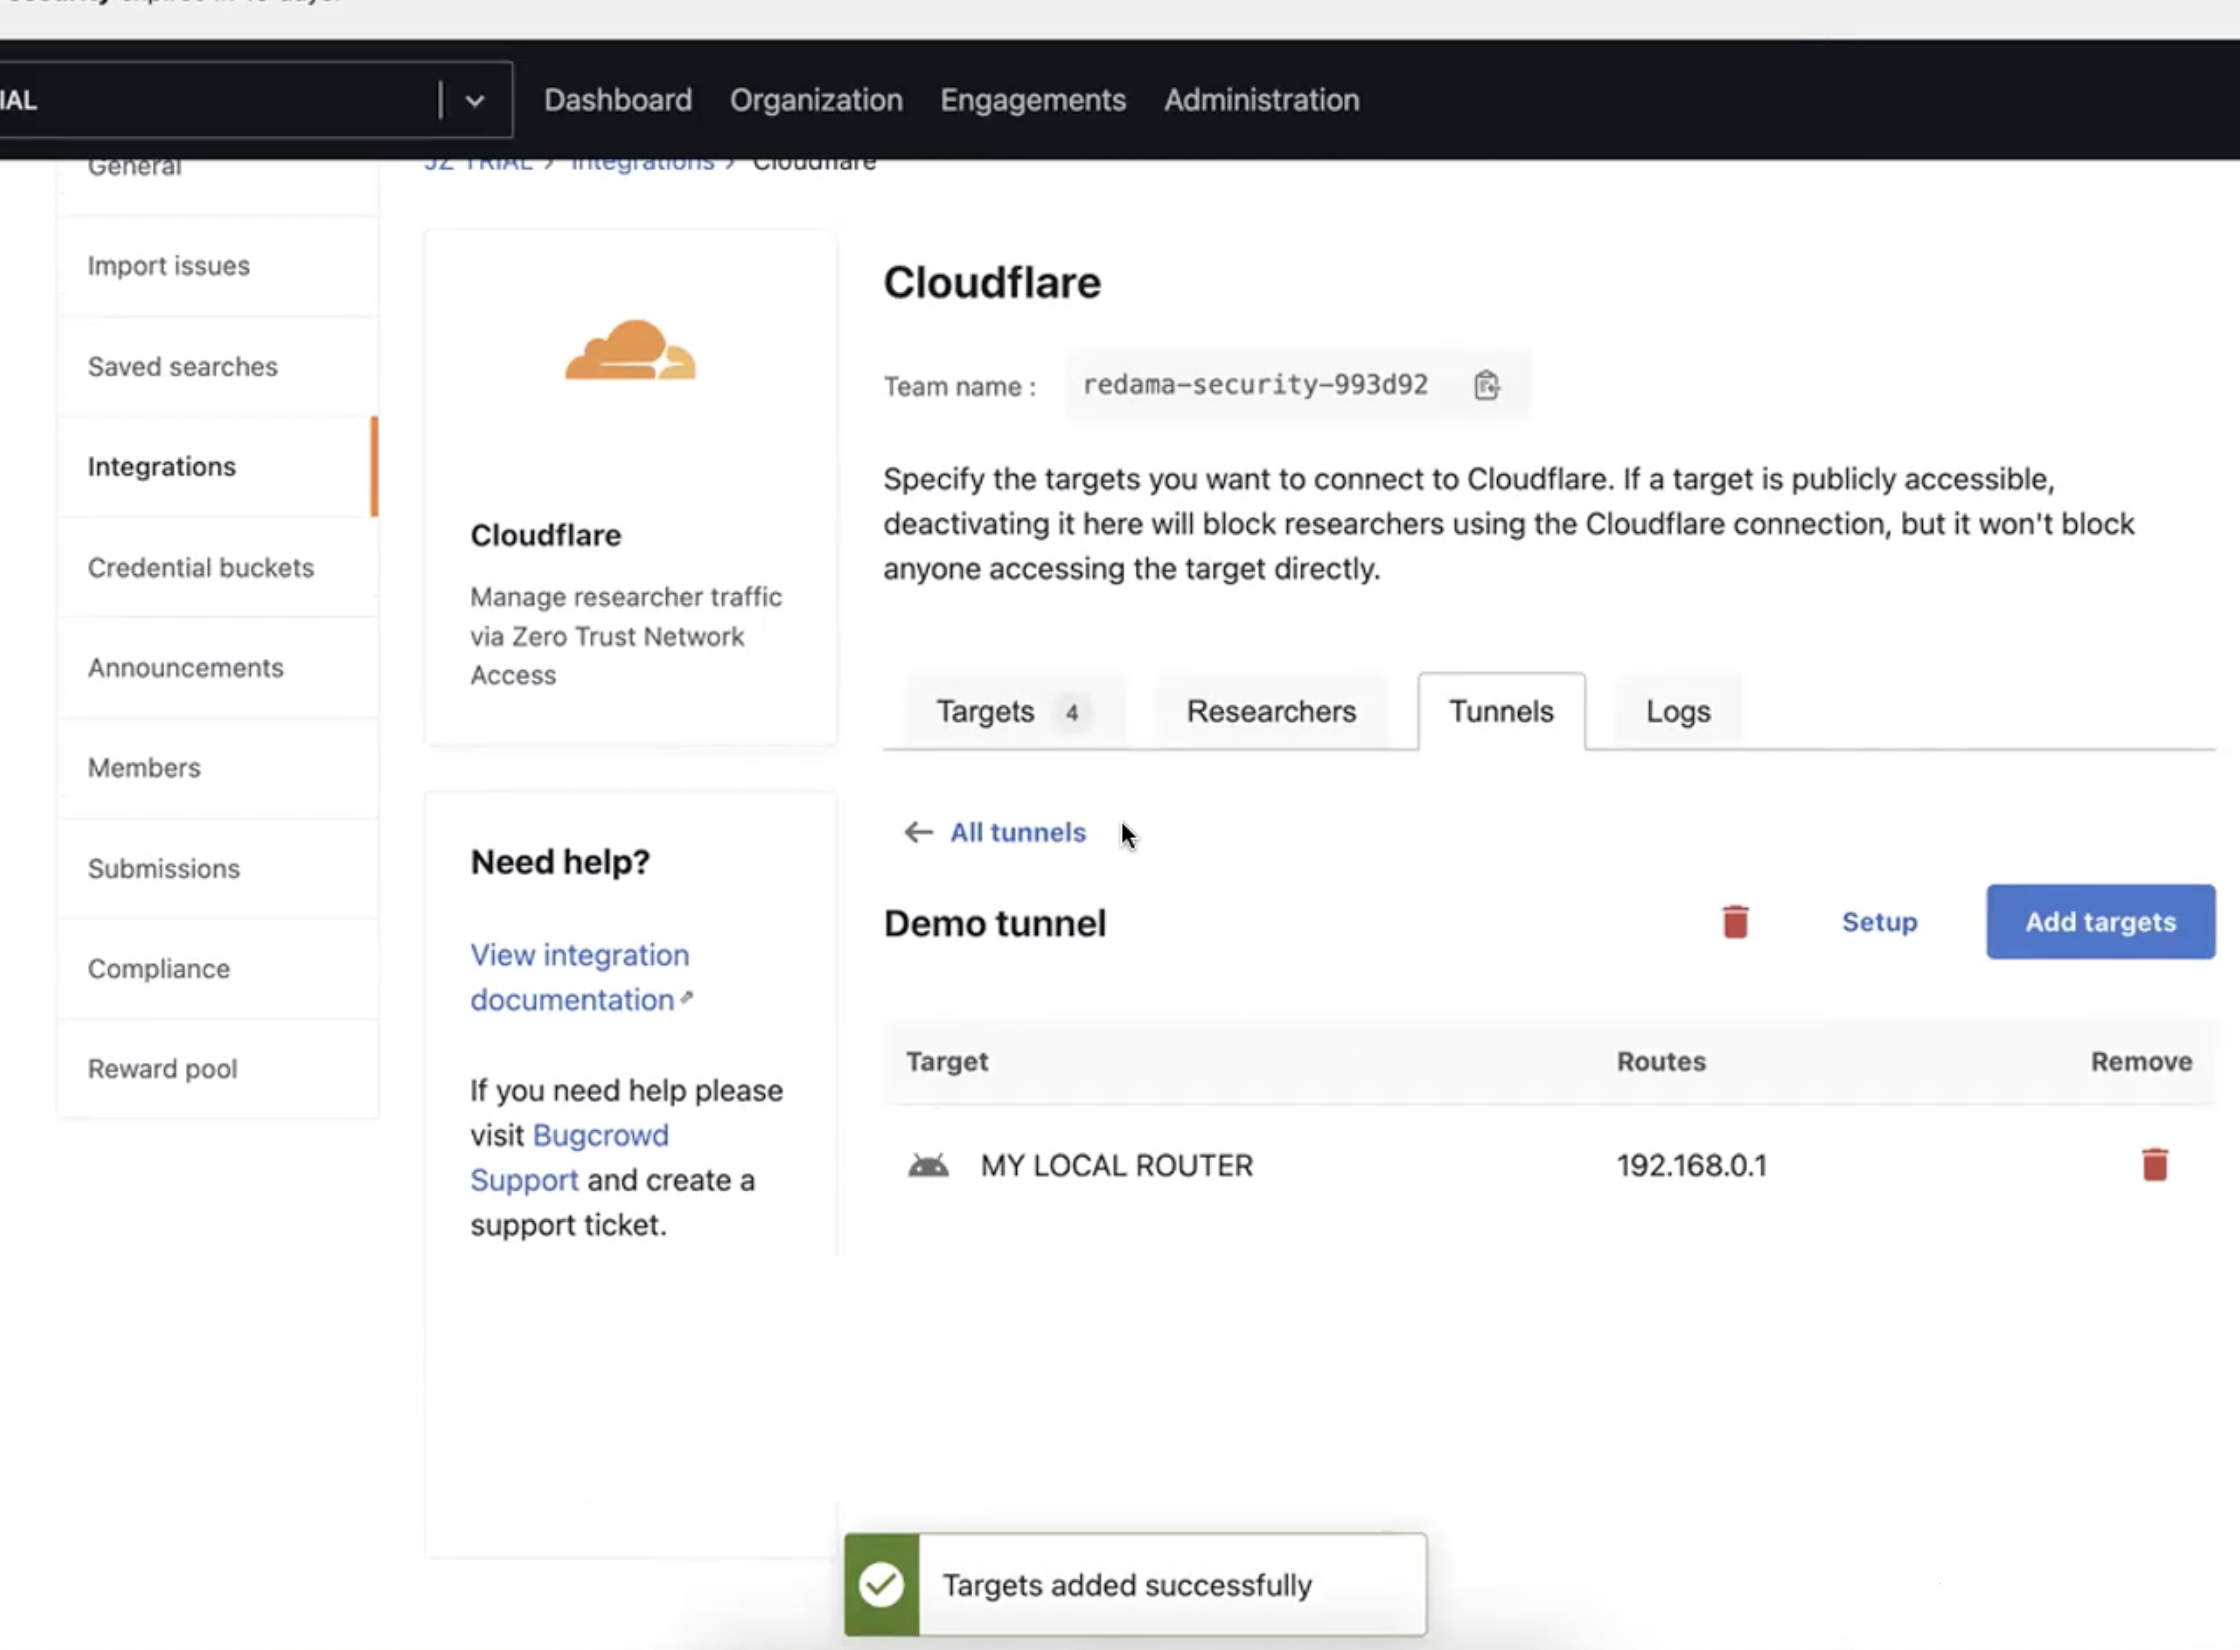Open Submissions in sidebar
This screenshot has width=2240, height=1650.
(218, 869)
